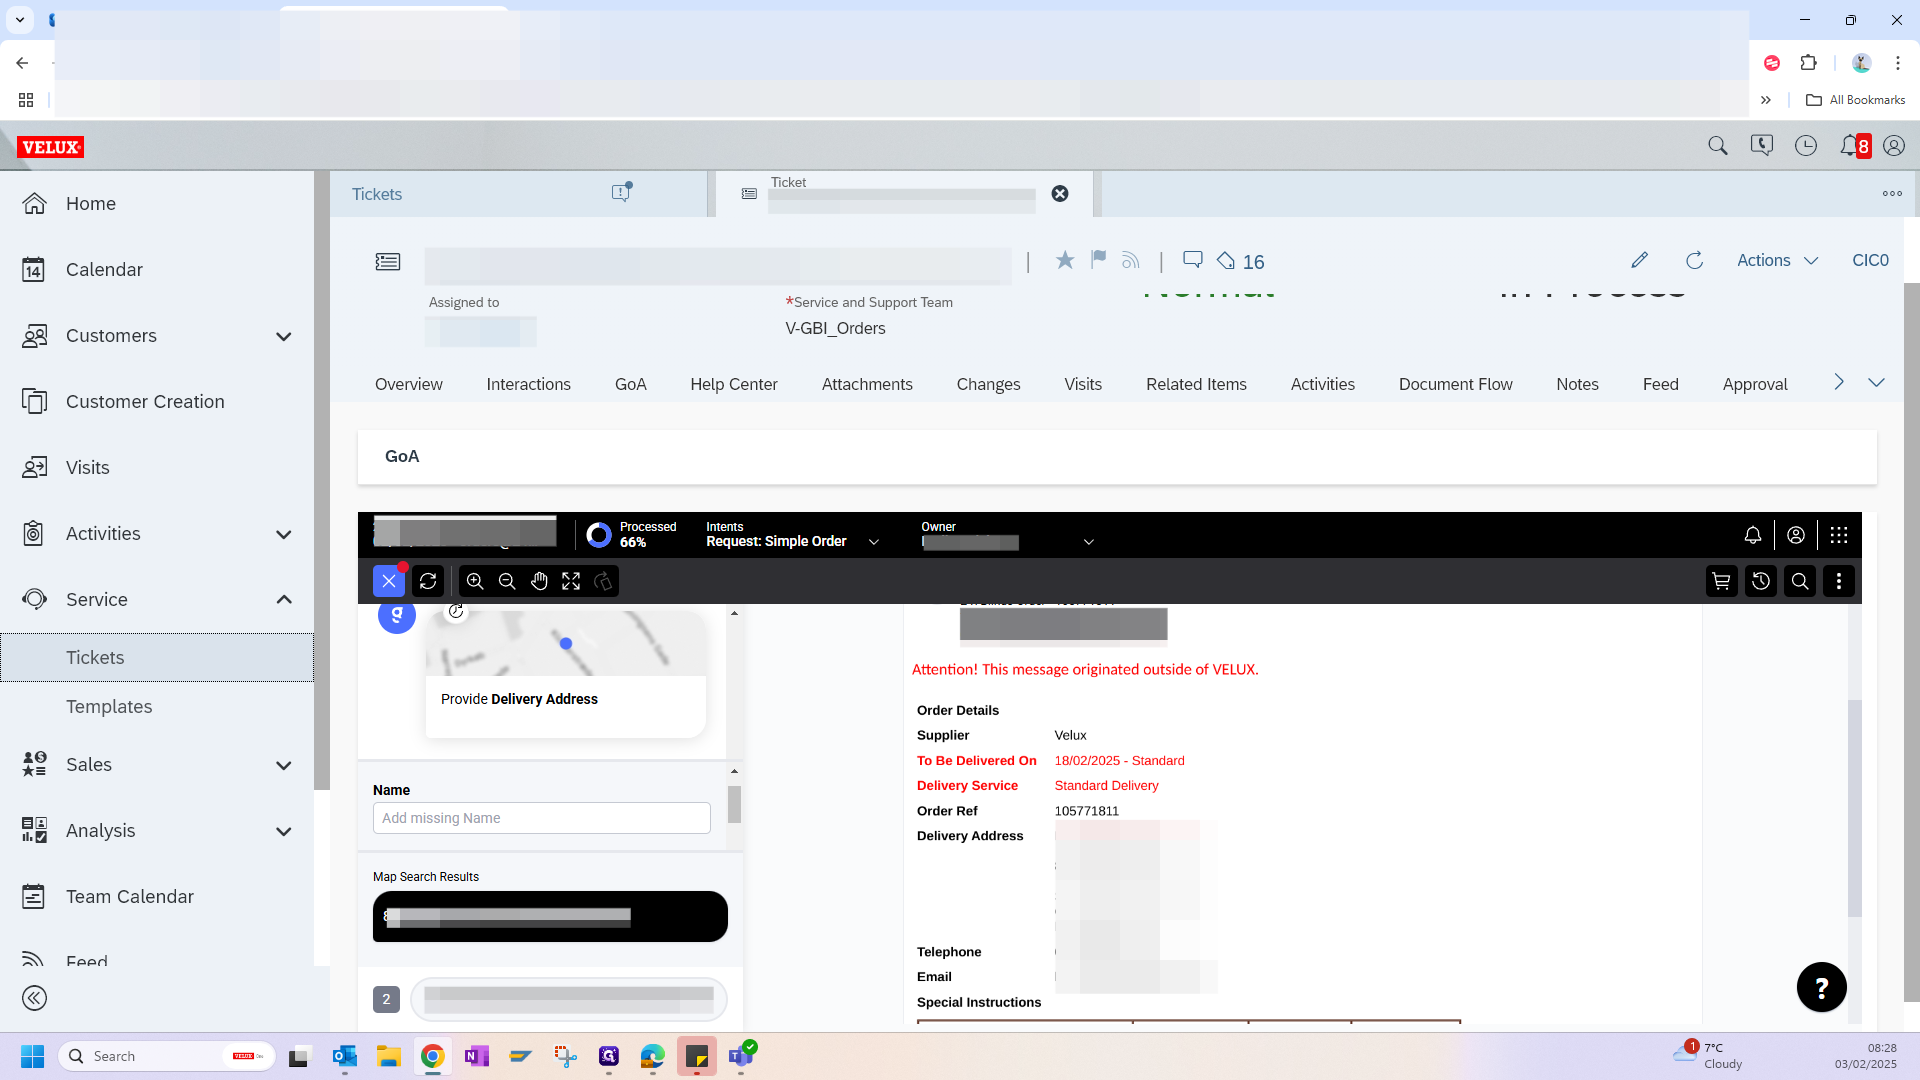Click the Windows taskbar Search box
Viewport: 1920px width, 1080px height.
coord(166,1056)
